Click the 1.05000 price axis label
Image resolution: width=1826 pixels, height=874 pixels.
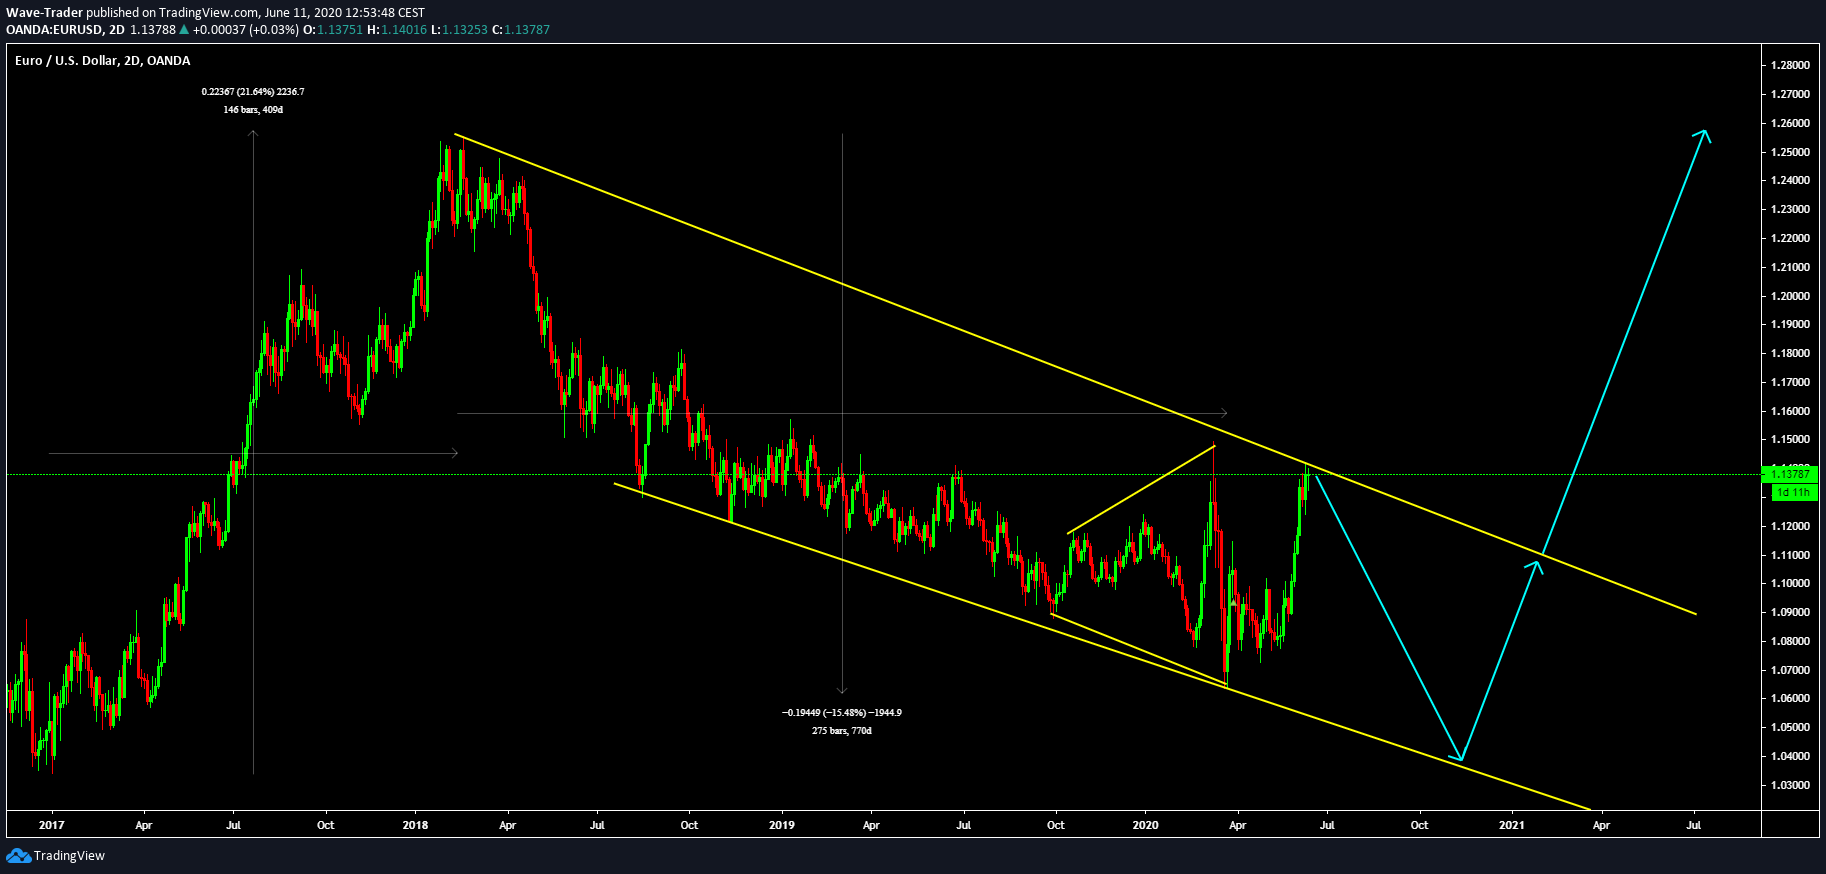tap(1790, 727)
